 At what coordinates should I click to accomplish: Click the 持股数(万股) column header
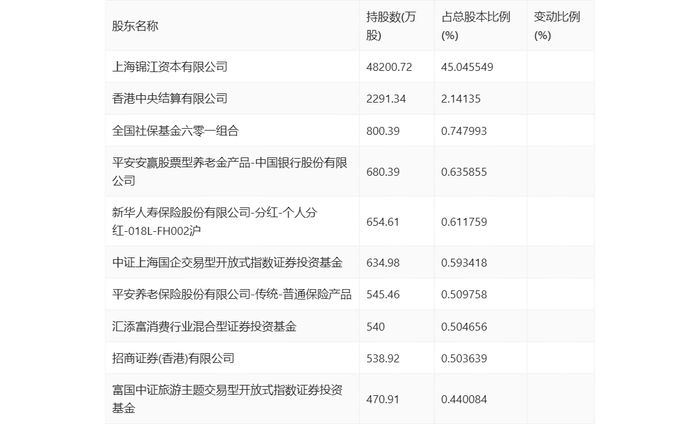click(x=391, y=26)
